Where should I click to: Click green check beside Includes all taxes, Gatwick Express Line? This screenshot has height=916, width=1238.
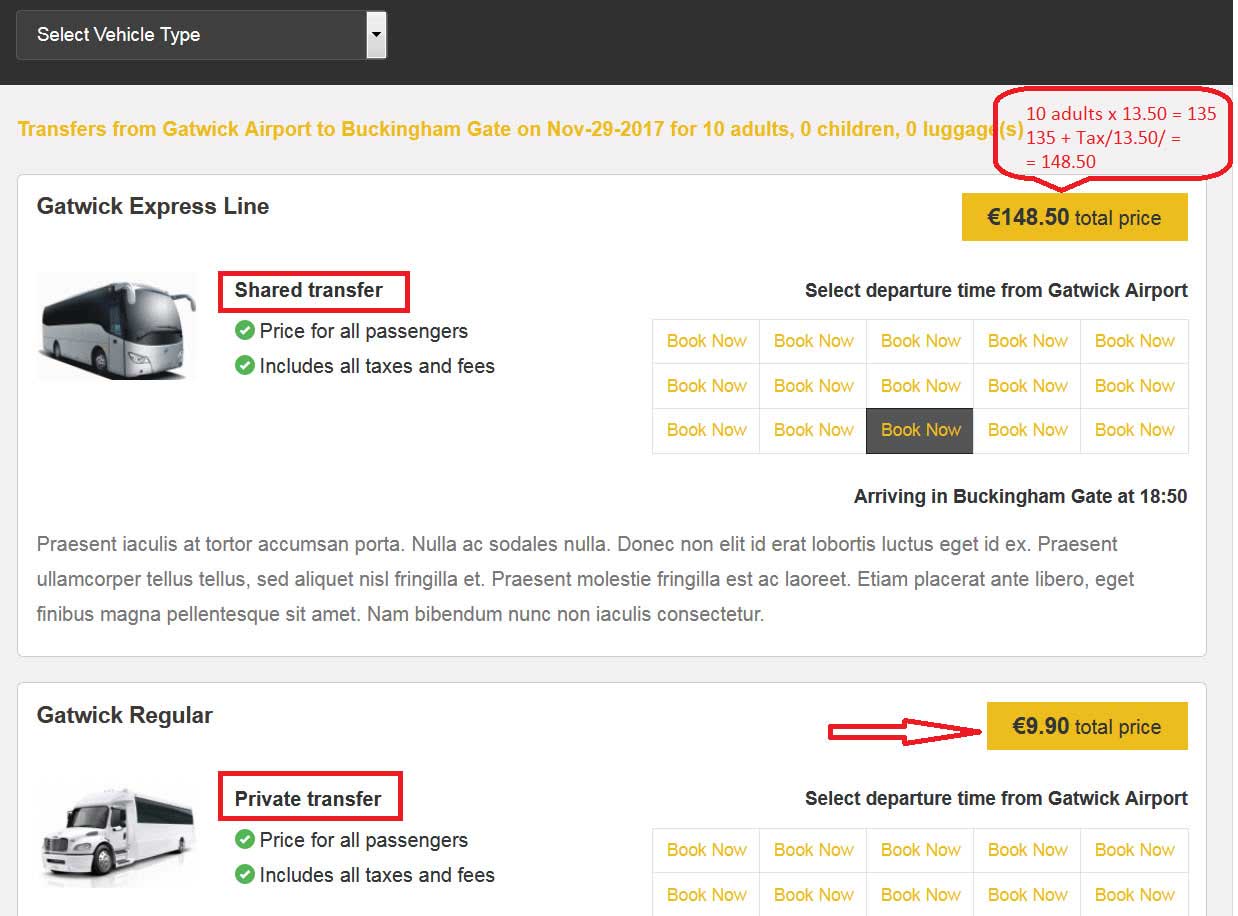click(245, 366)
